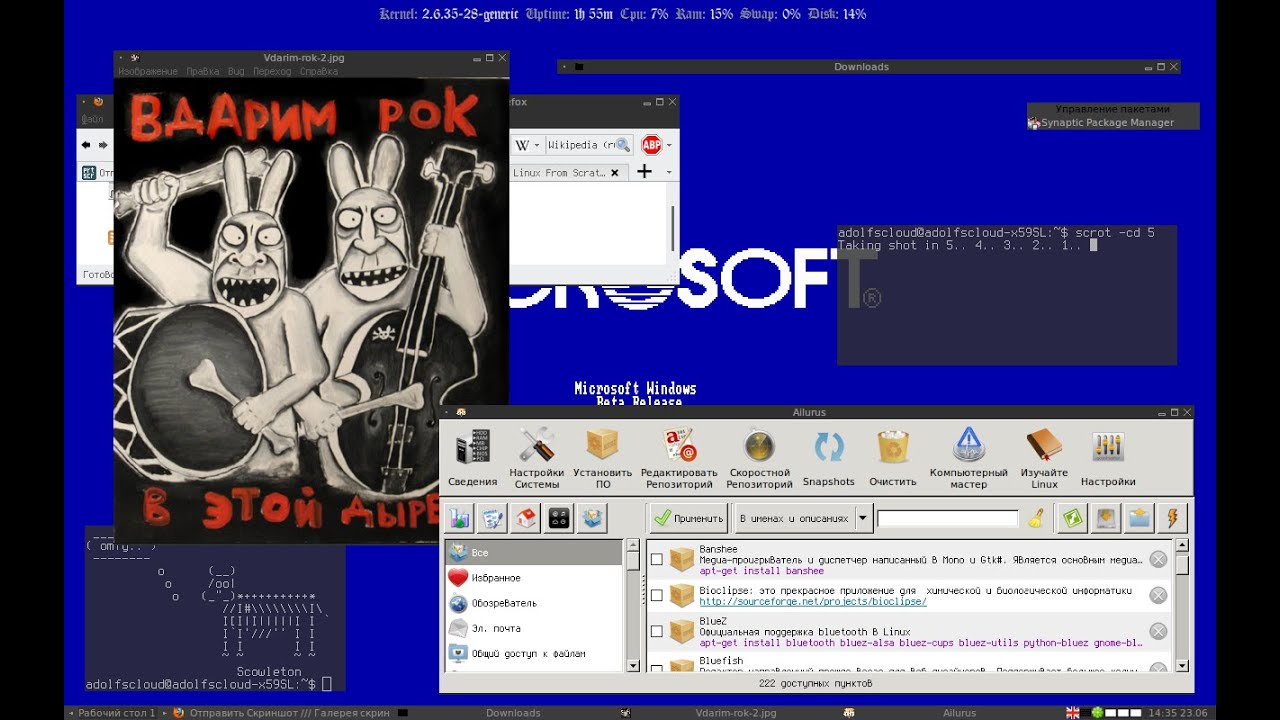Click the Wikipedia search magnifier in Firefox
This screenshot has height=720, width=1280.
(623, 145)
